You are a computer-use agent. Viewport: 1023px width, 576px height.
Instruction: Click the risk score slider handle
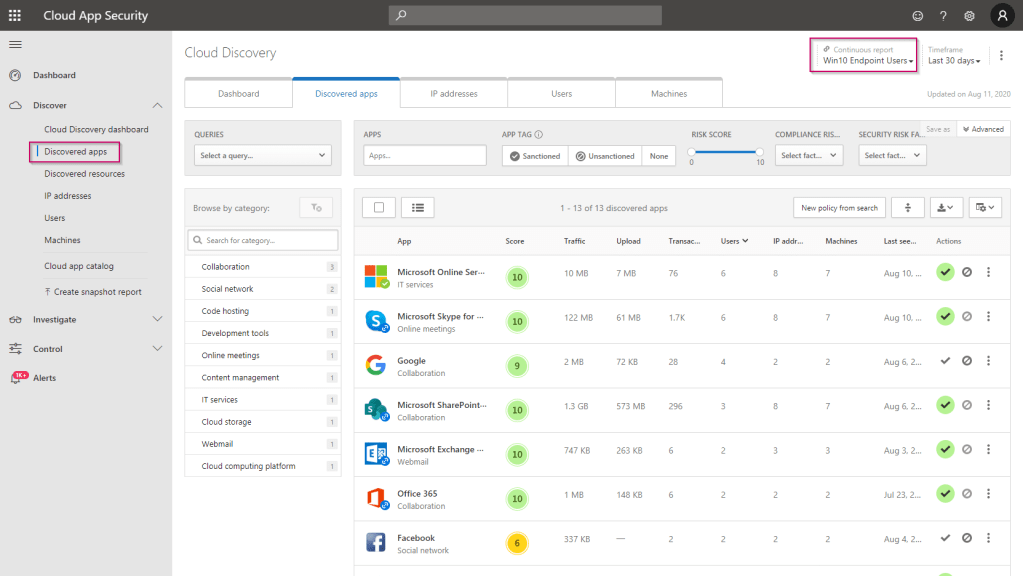pyautogui.click(x=691, y=152)
